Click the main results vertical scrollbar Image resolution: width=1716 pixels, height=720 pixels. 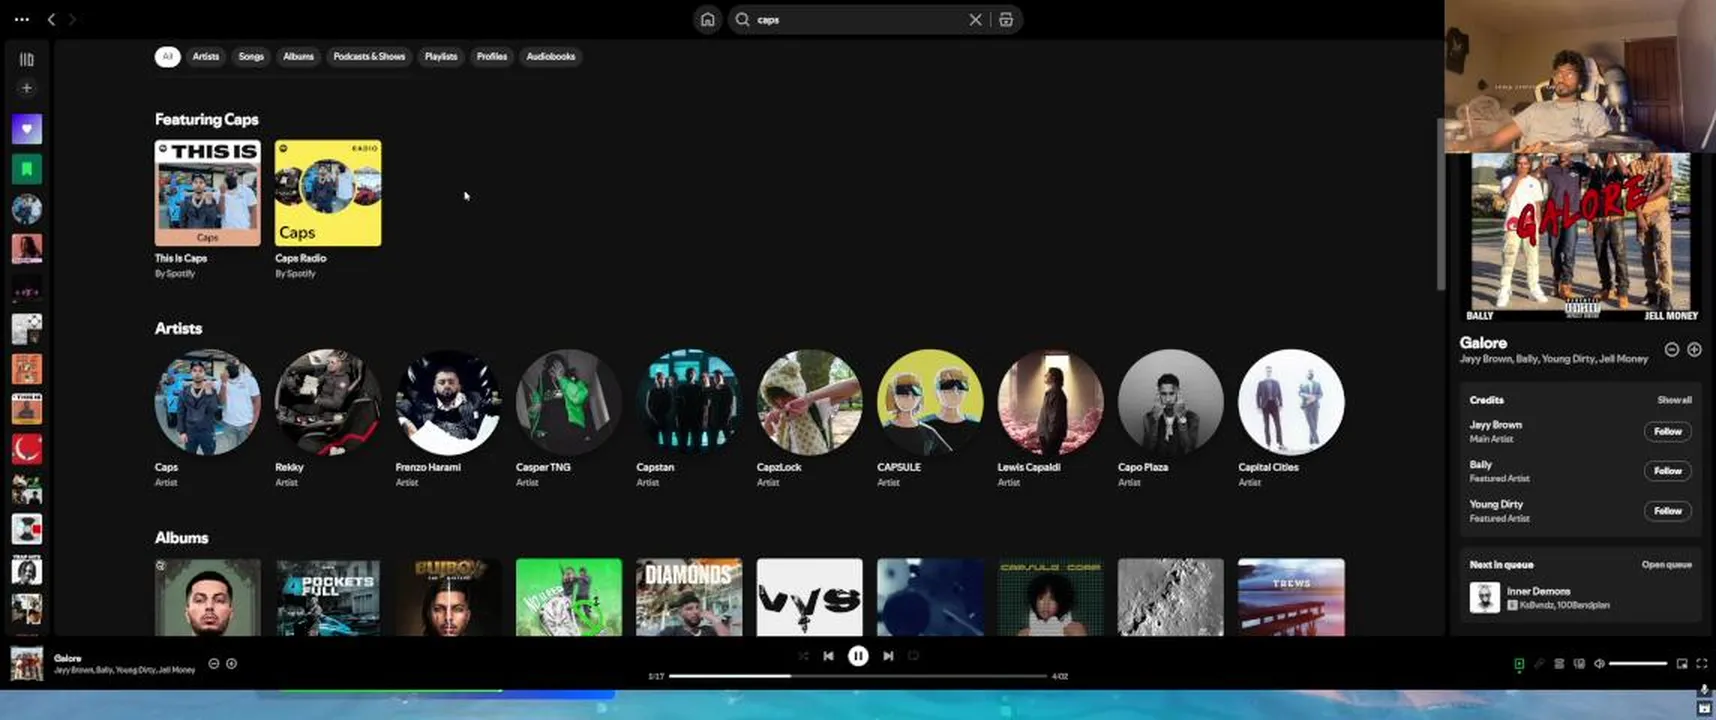[1441, 204]
